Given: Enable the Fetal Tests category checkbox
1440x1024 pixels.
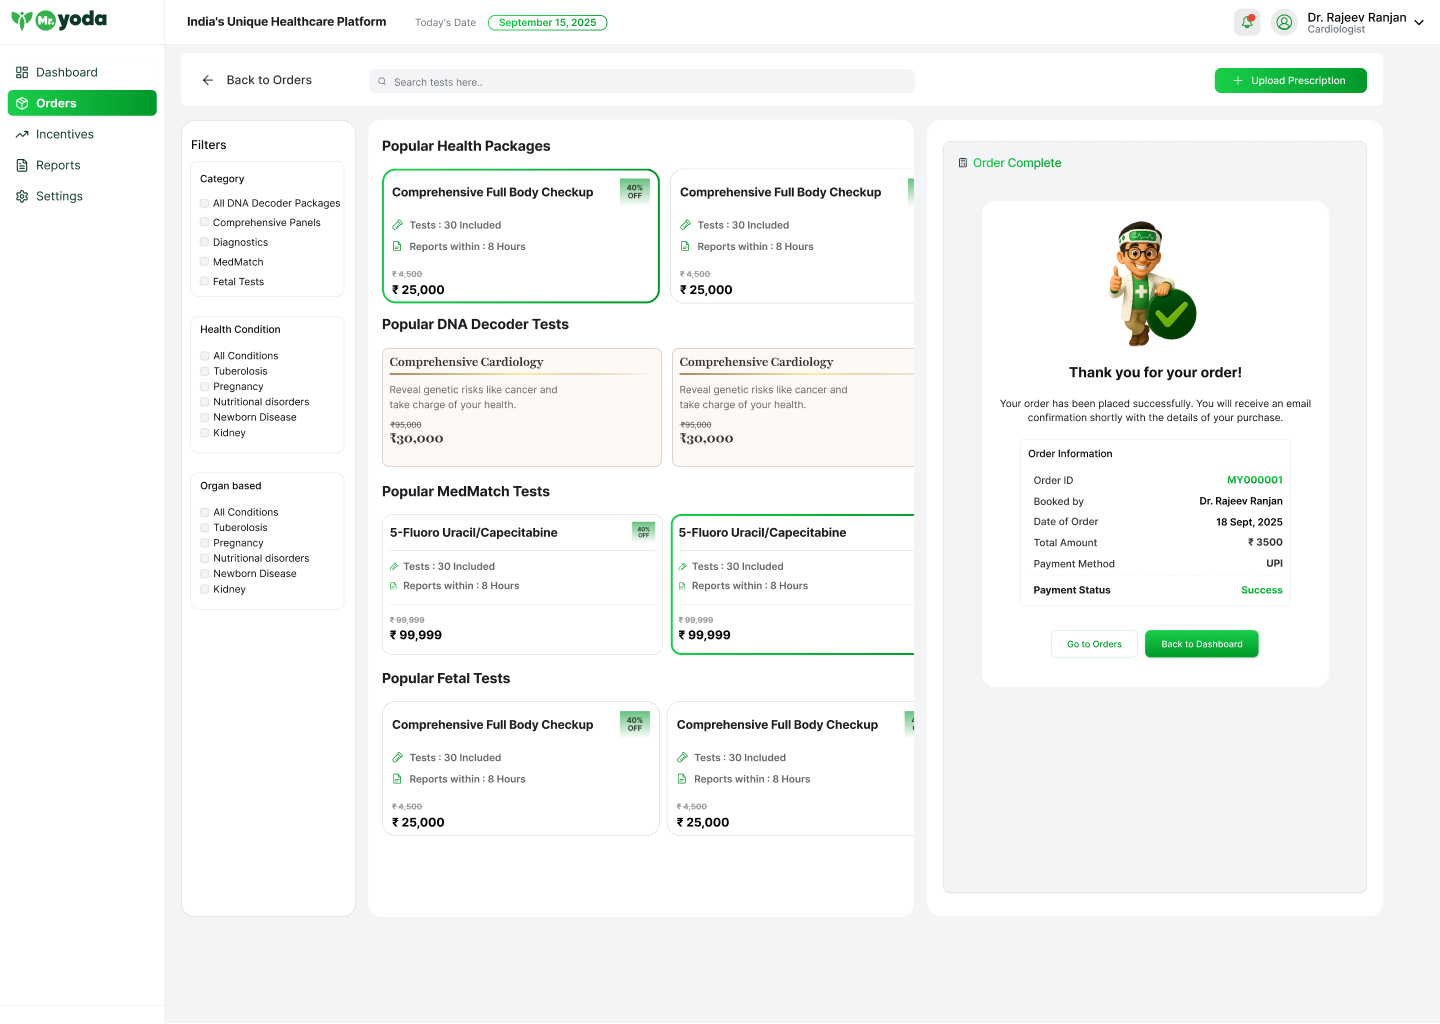Looking at the screenshot, I should (205, 282).
